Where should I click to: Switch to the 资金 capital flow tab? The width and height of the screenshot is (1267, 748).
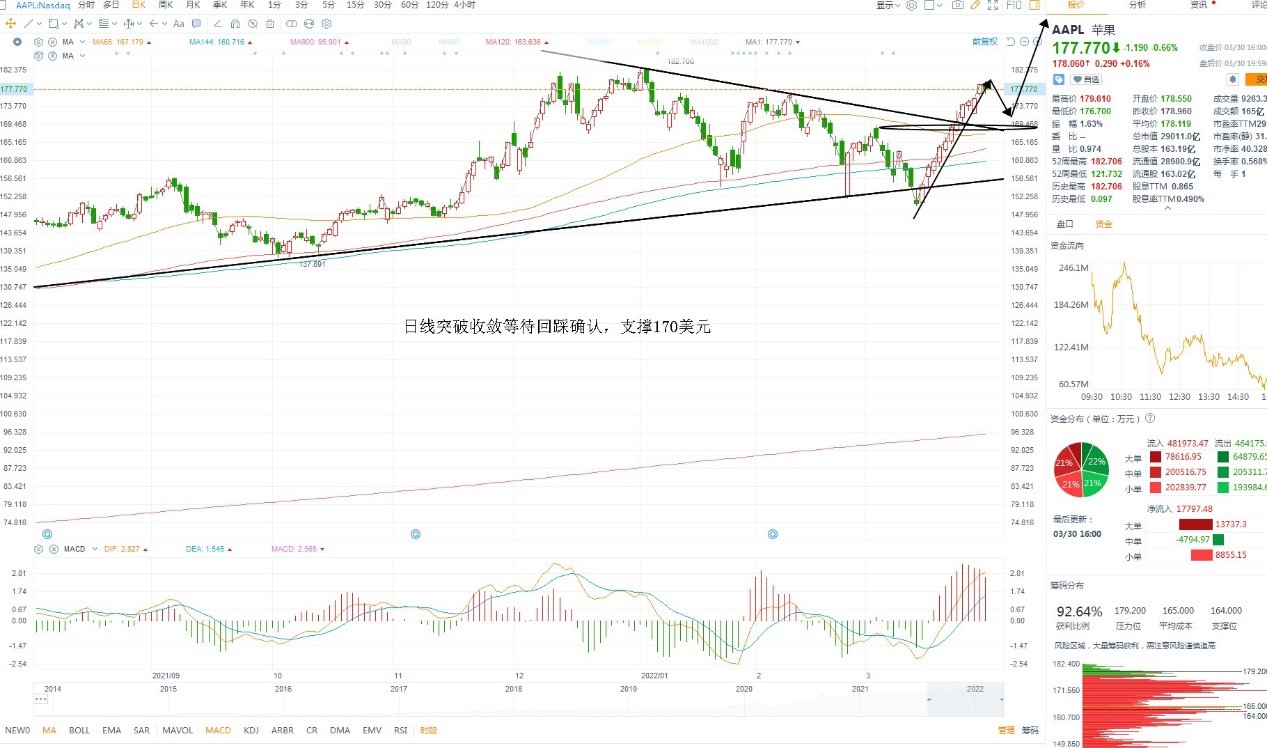click(1103, 224)
